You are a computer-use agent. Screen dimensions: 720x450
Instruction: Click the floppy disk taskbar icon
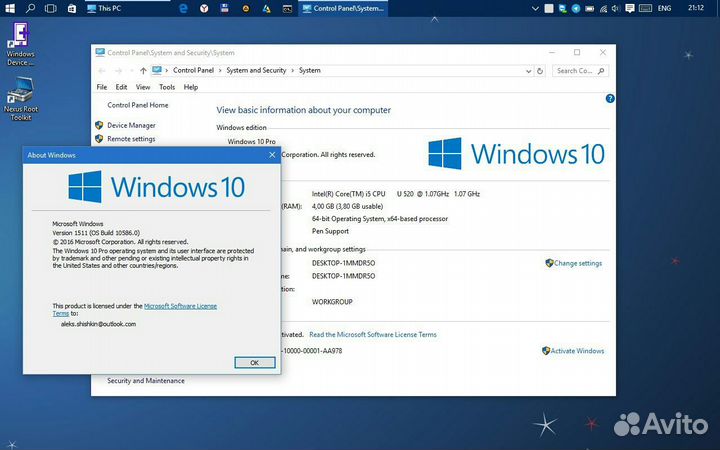(225, 8)
